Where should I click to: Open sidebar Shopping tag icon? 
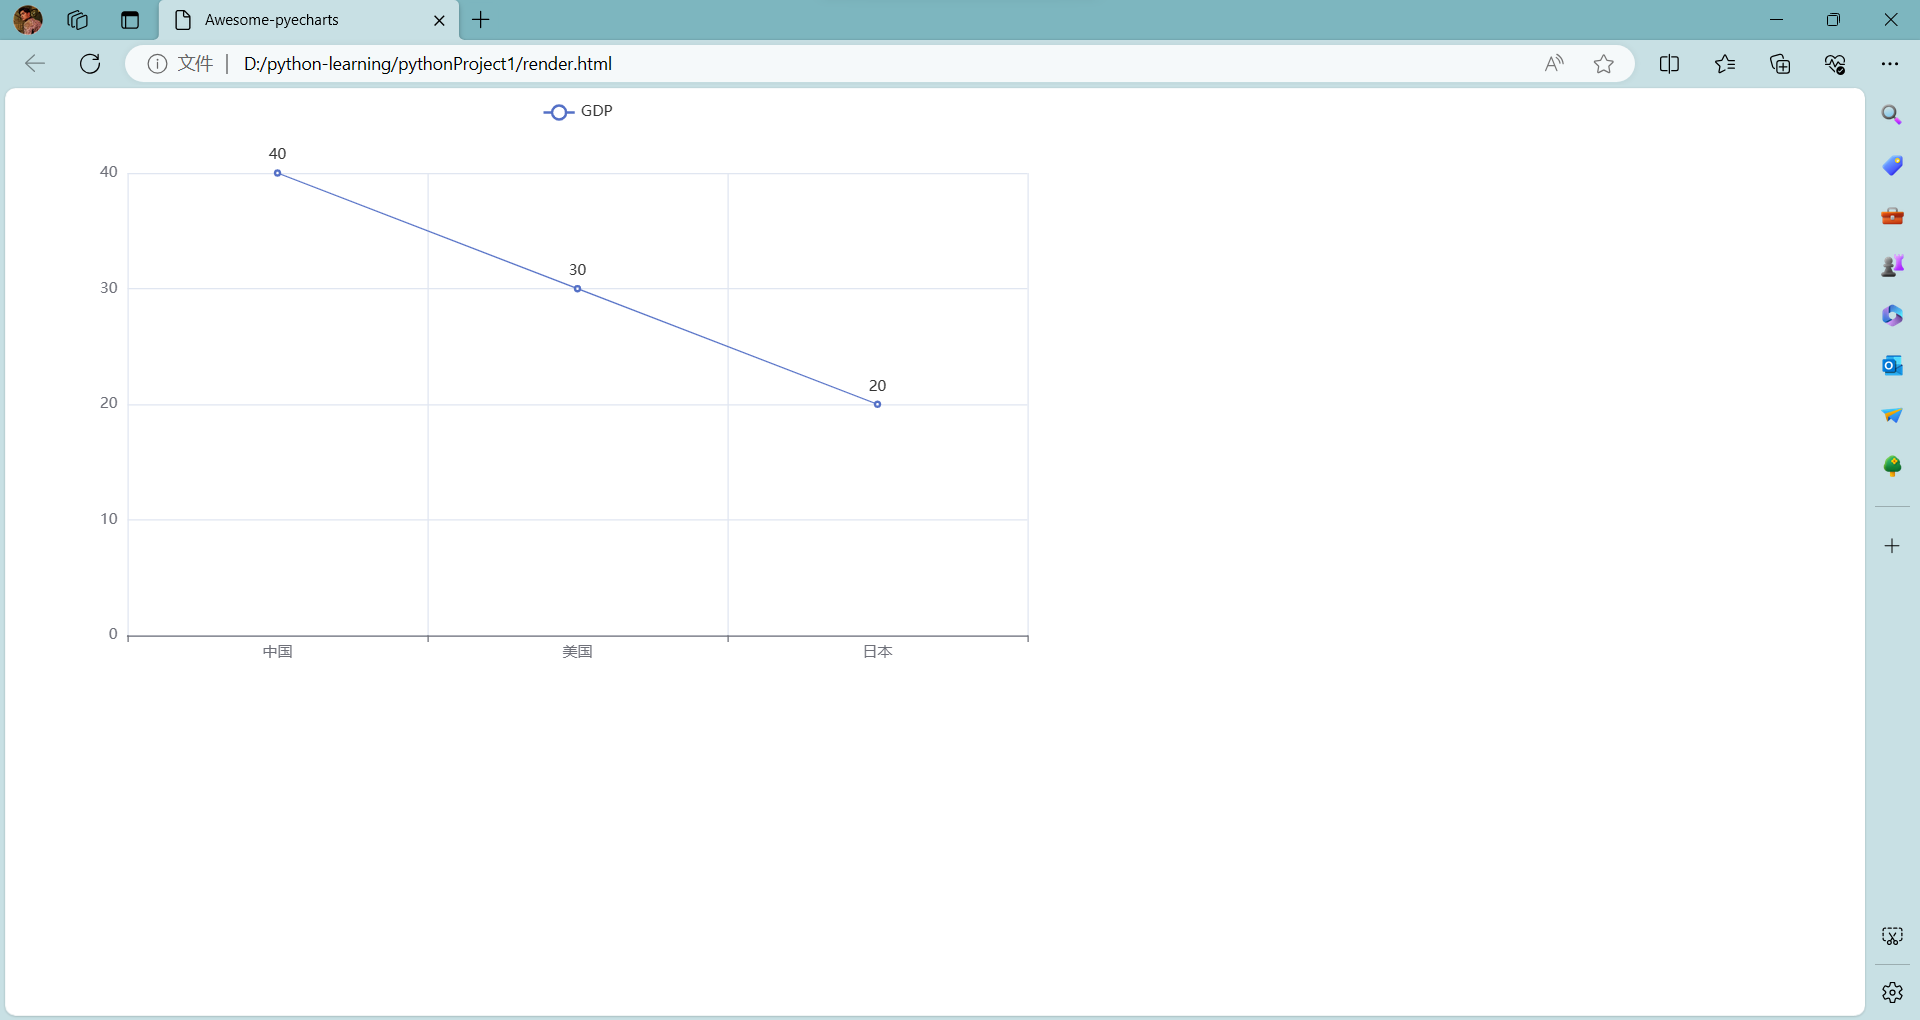pos(1892,165)
